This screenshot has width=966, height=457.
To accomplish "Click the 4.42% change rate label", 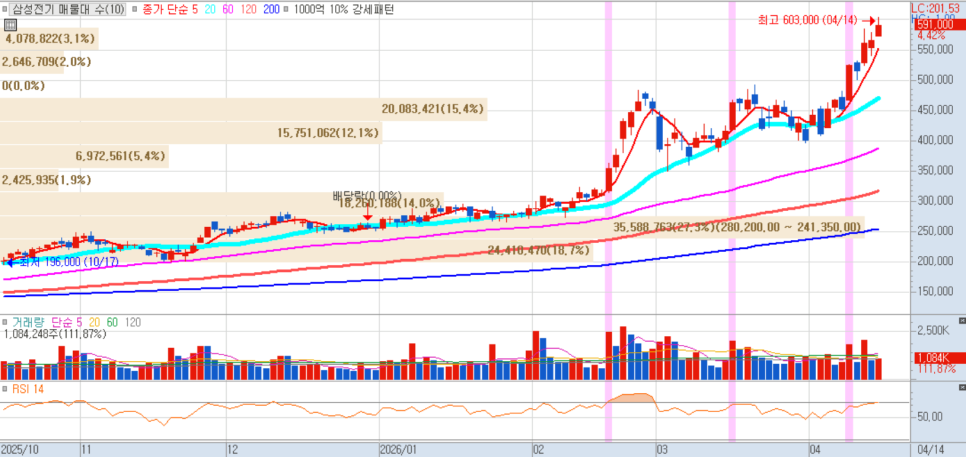I will tap(931, 36).
